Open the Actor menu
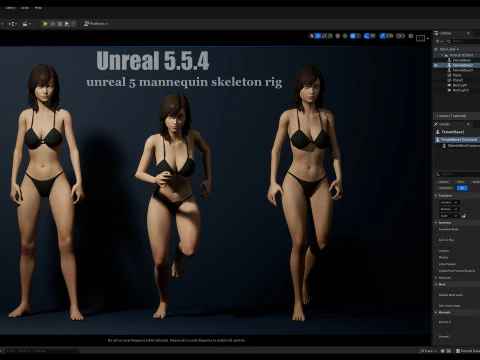The width and height of the screenshot is (480, 360). [25, 8]
